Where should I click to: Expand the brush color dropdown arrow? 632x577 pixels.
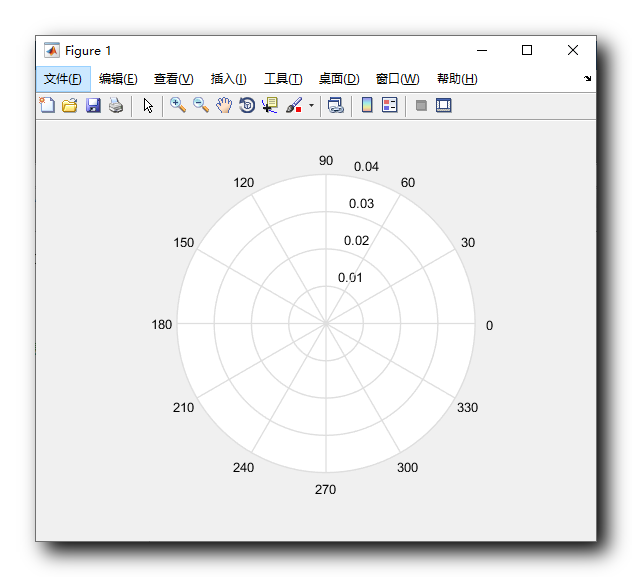(x=311, y=106)
